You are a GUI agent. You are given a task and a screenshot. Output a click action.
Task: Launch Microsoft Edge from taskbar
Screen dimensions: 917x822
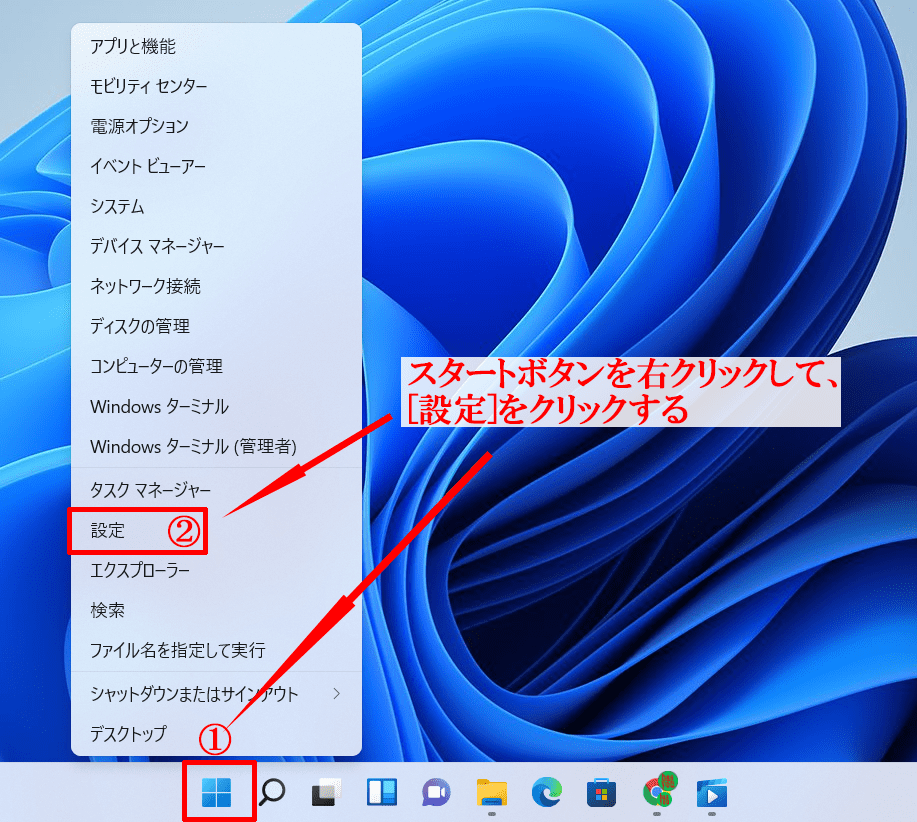(546, 793)
